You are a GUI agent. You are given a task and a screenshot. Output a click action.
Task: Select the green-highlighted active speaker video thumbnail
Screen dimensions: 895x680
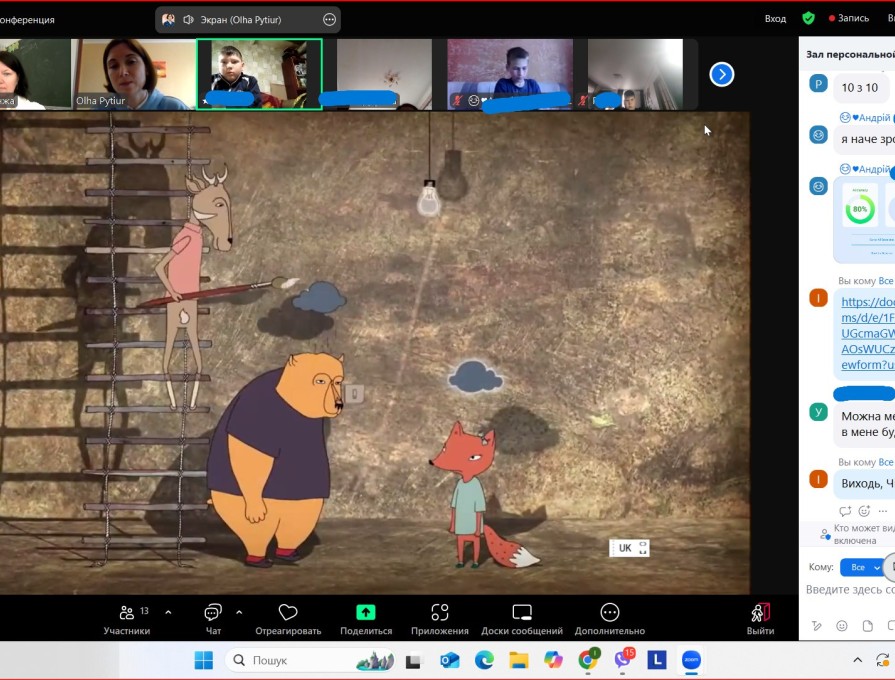[x=259, y=74]
